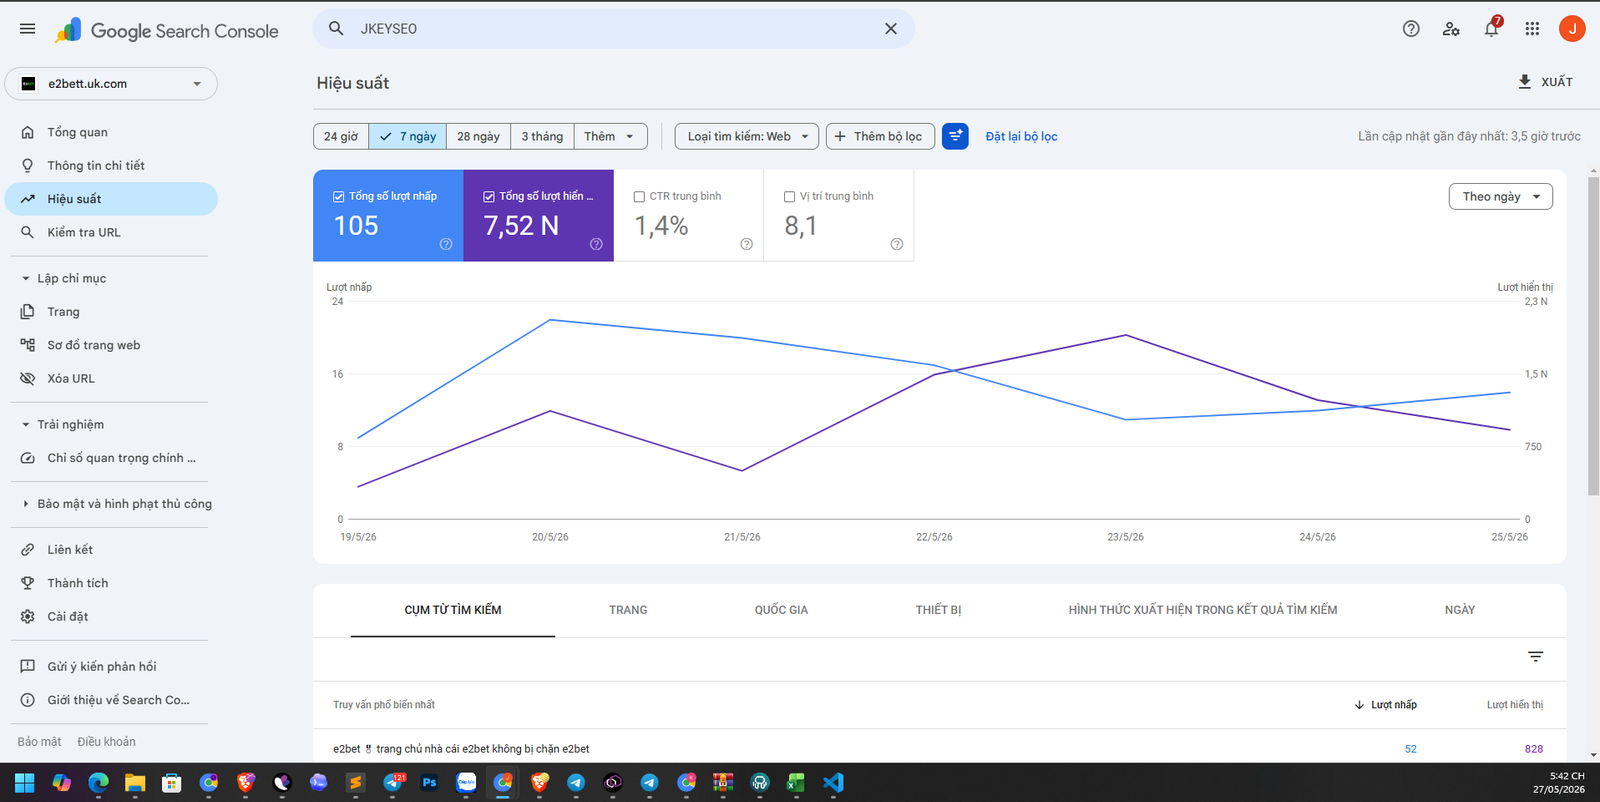Viewport: 1600px width, 802px height.
Task: Open Photoshop from the taskbar
Action: click(430, 783)
